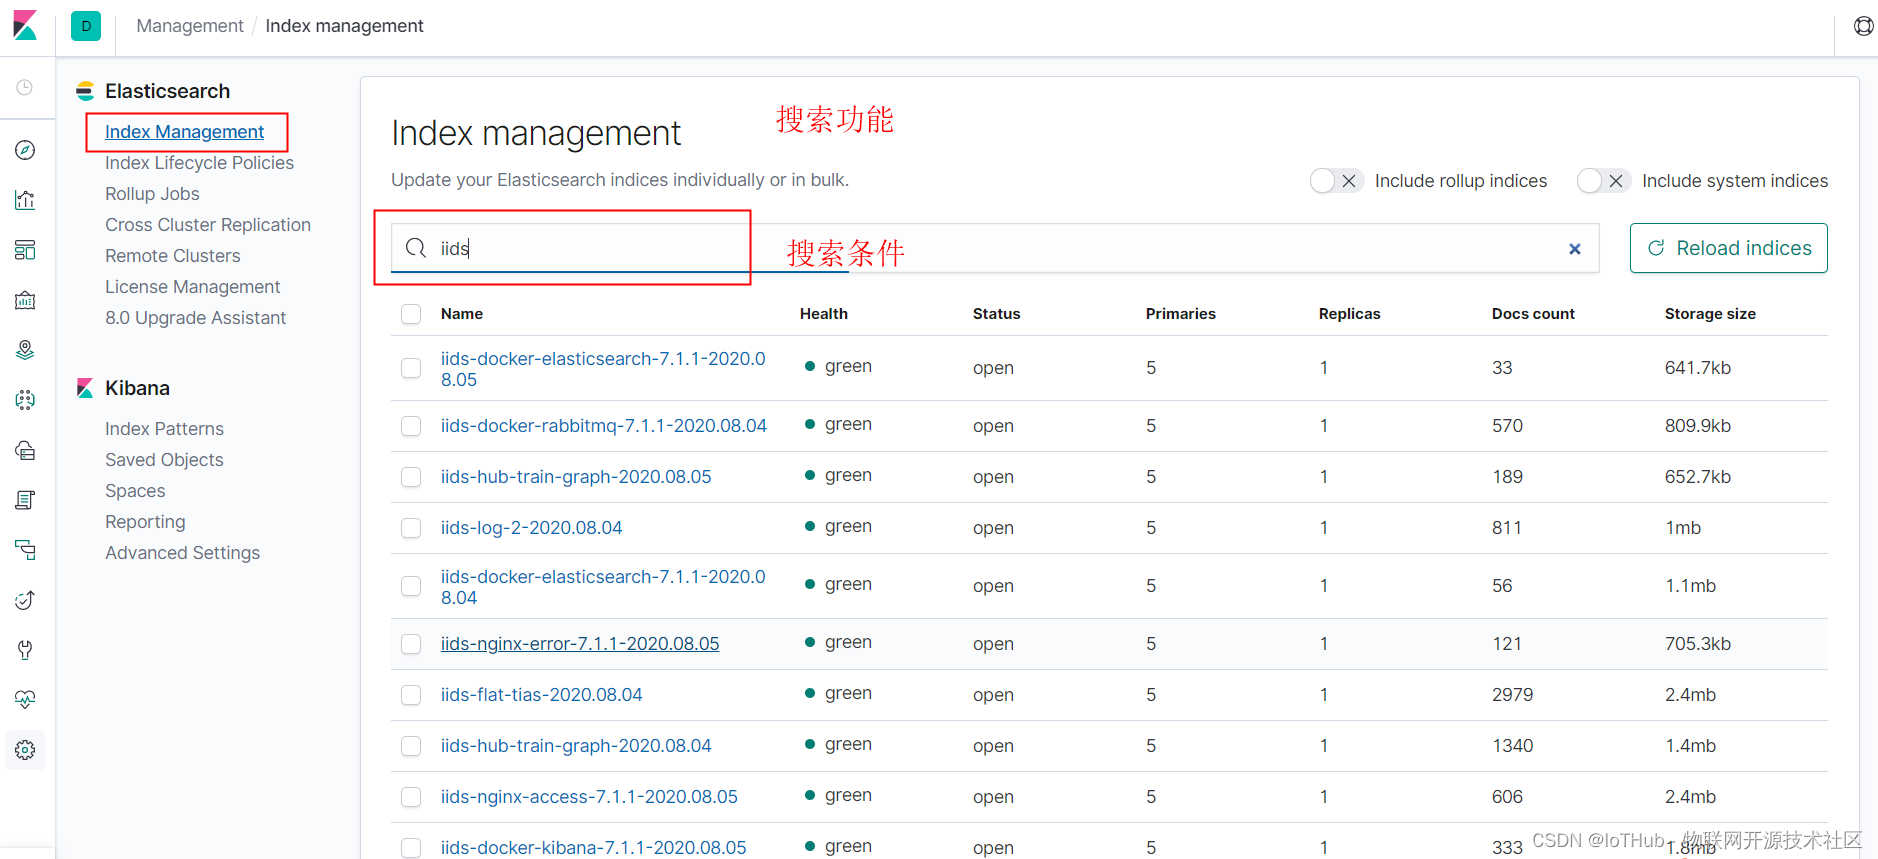Viewport: 1878px width, 859px height.
Task: Open Reporting under Kibana
Action: pos(145,522)
